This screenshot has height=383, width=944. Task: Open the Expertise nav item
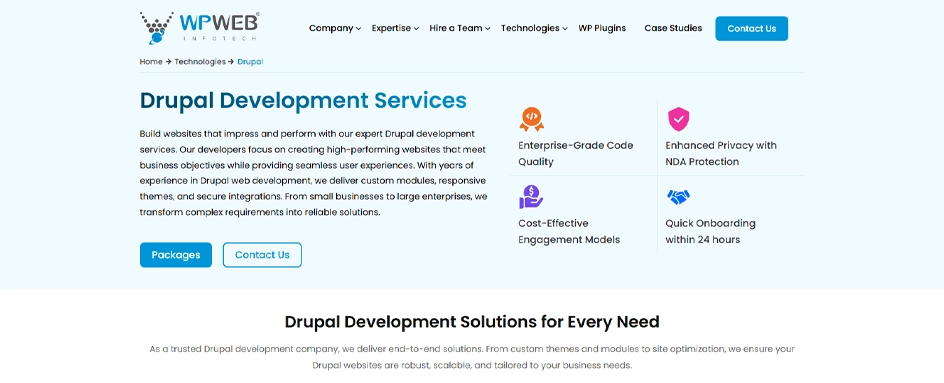(391, 28)
